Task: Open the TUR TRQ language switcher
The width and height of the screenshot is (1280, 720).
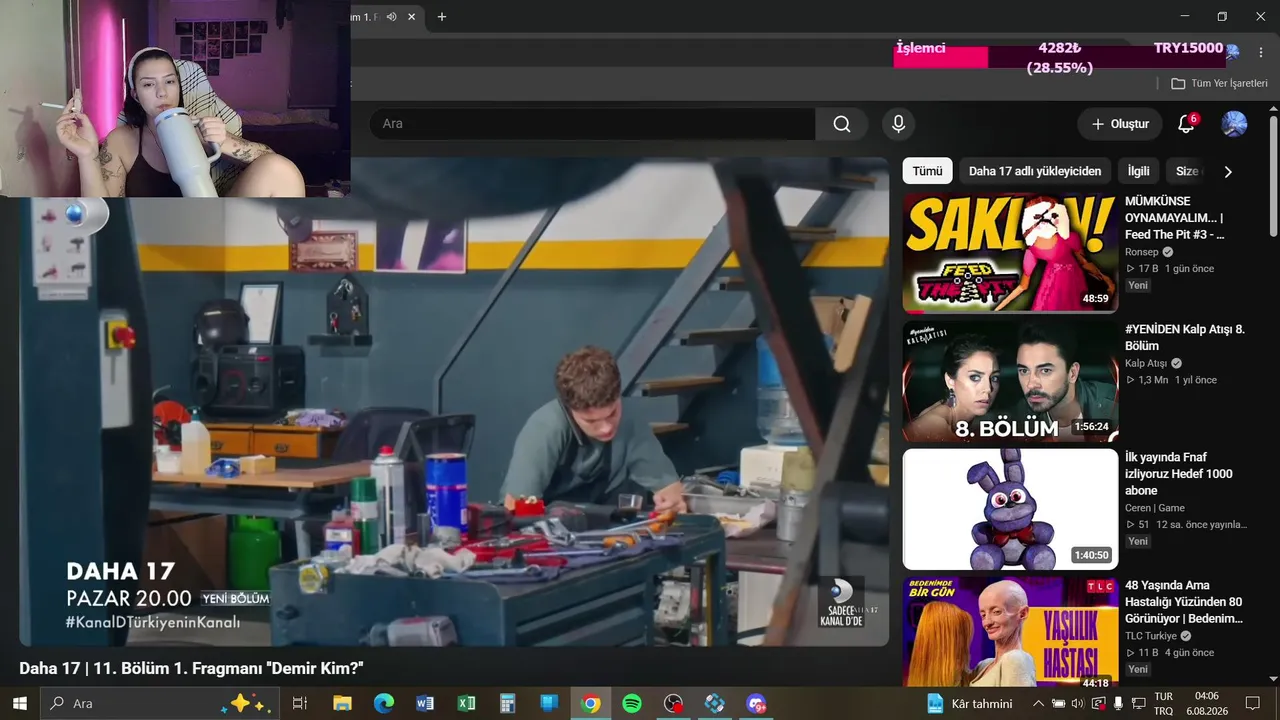Action: (x=1164, y=703)
